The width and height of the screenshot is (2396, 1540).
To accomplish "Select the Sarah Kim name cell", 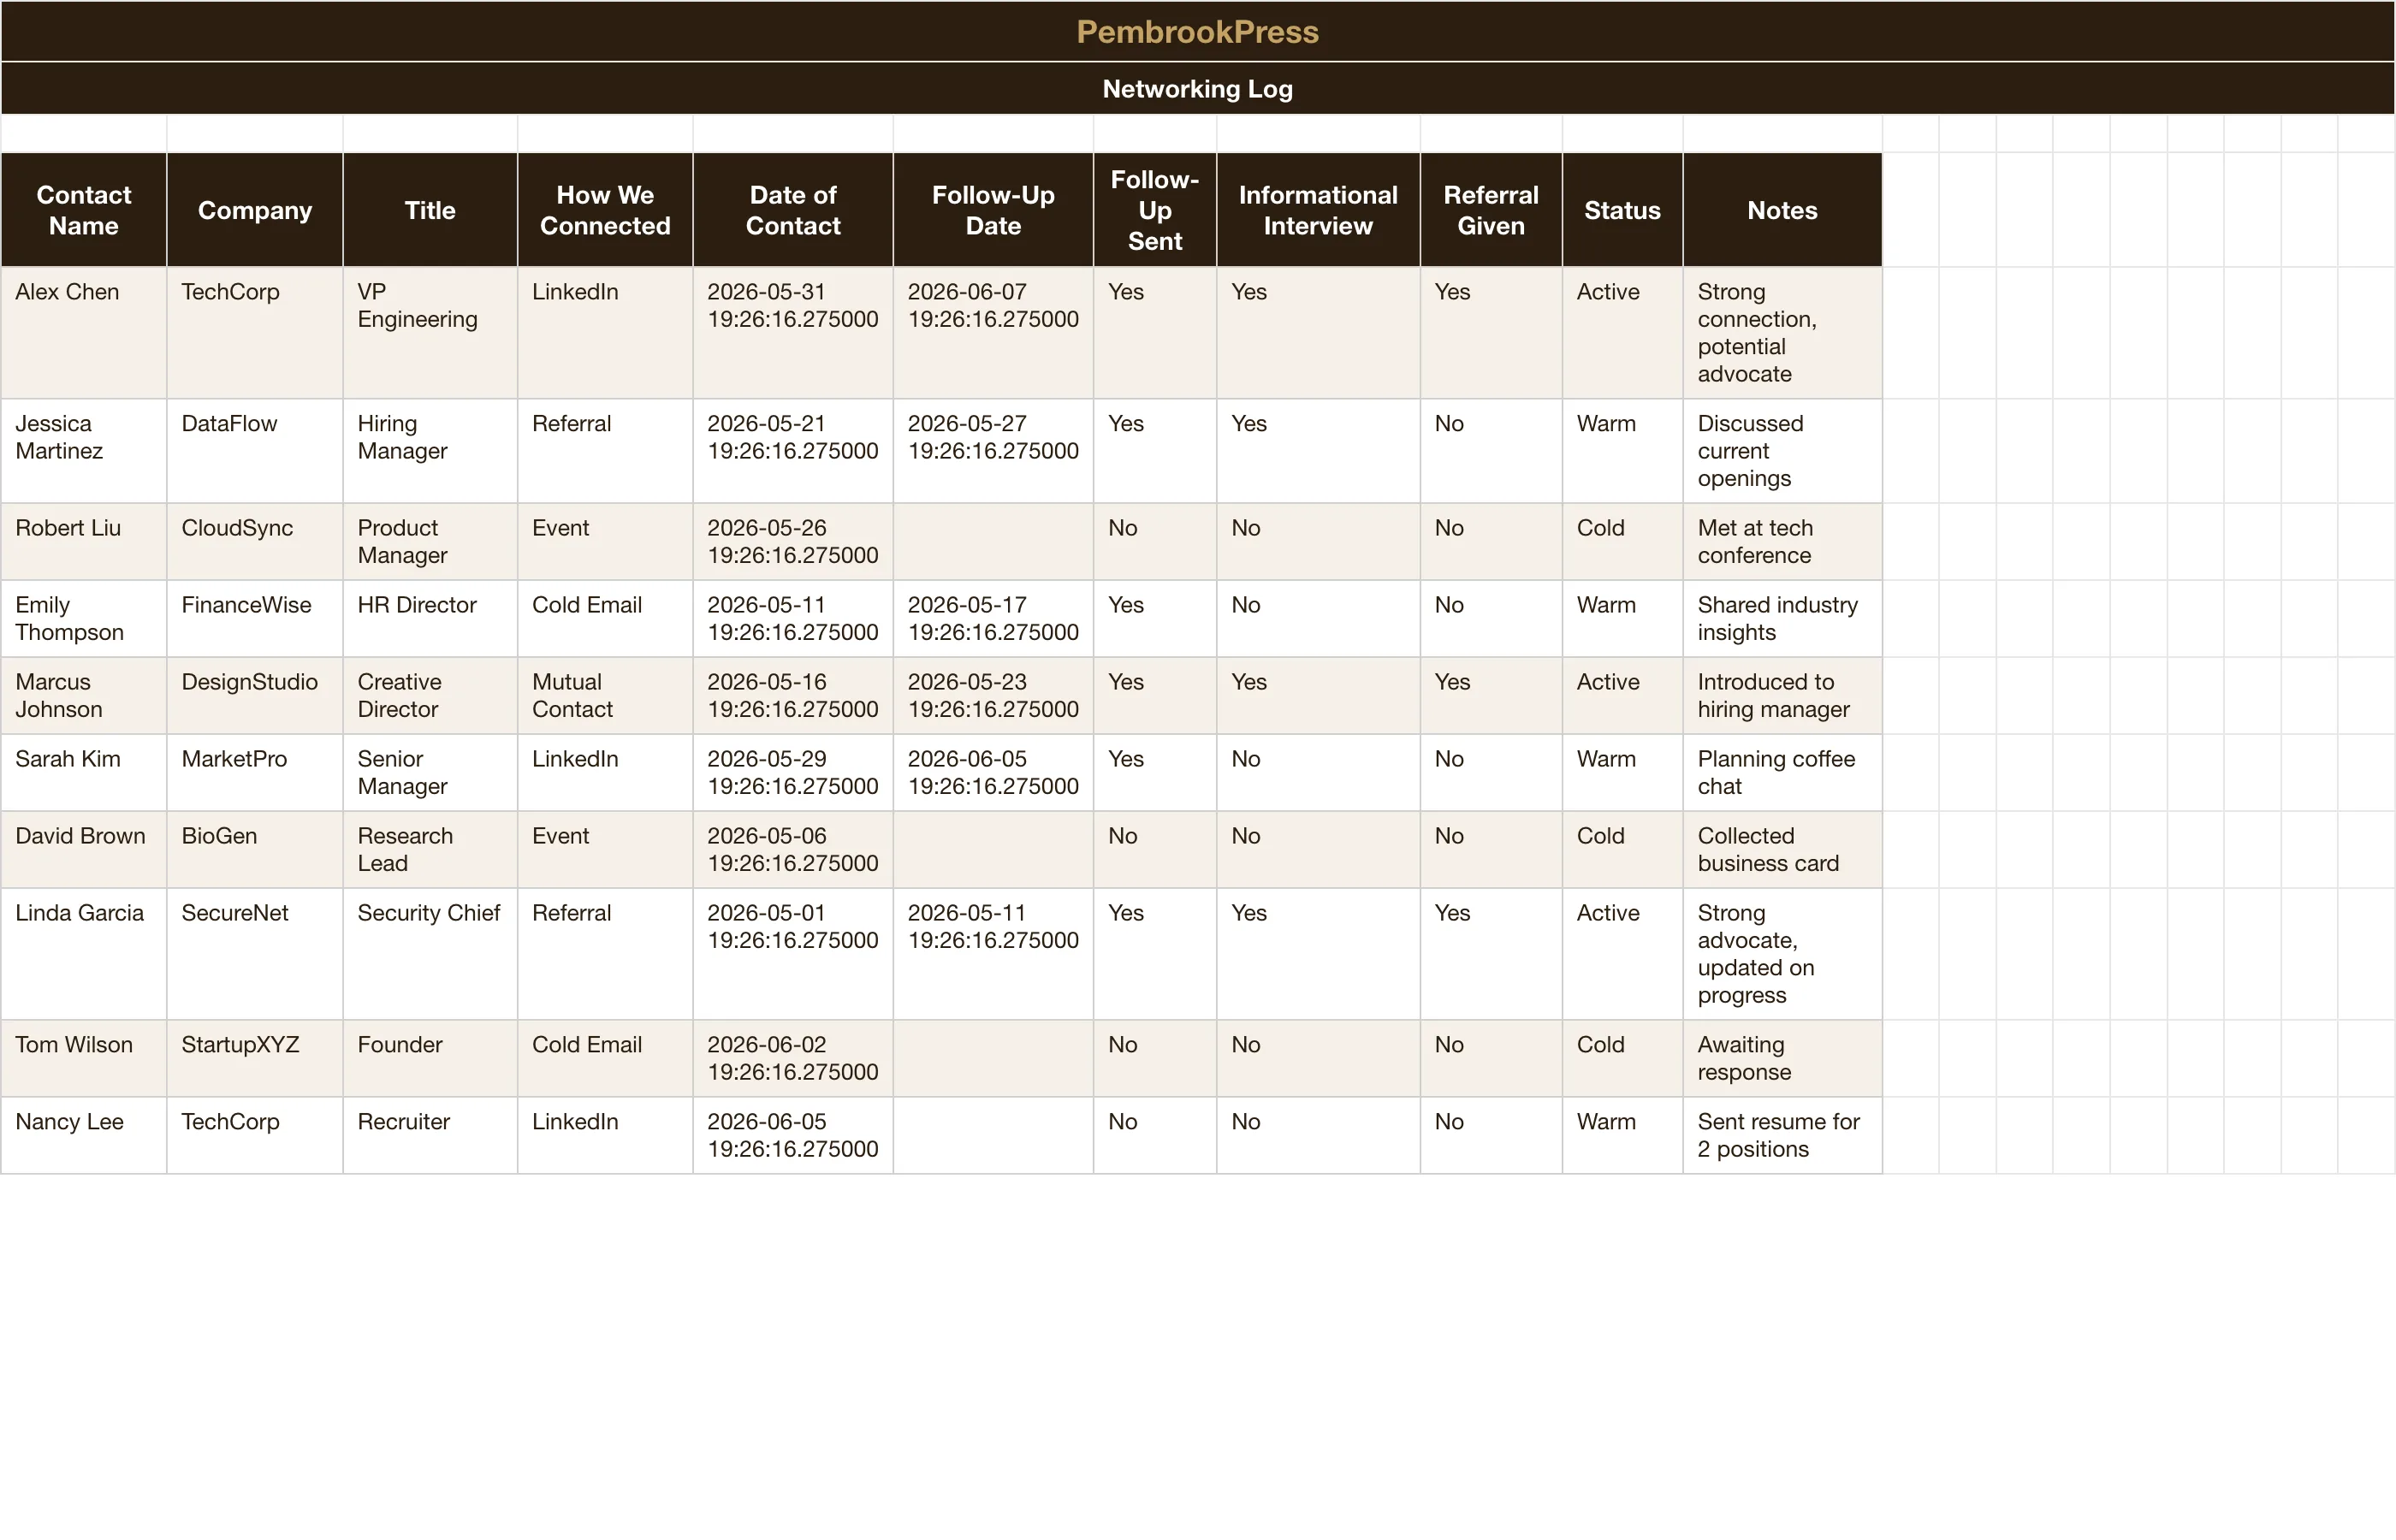I will pyautogui.click(x=84, y=773).
